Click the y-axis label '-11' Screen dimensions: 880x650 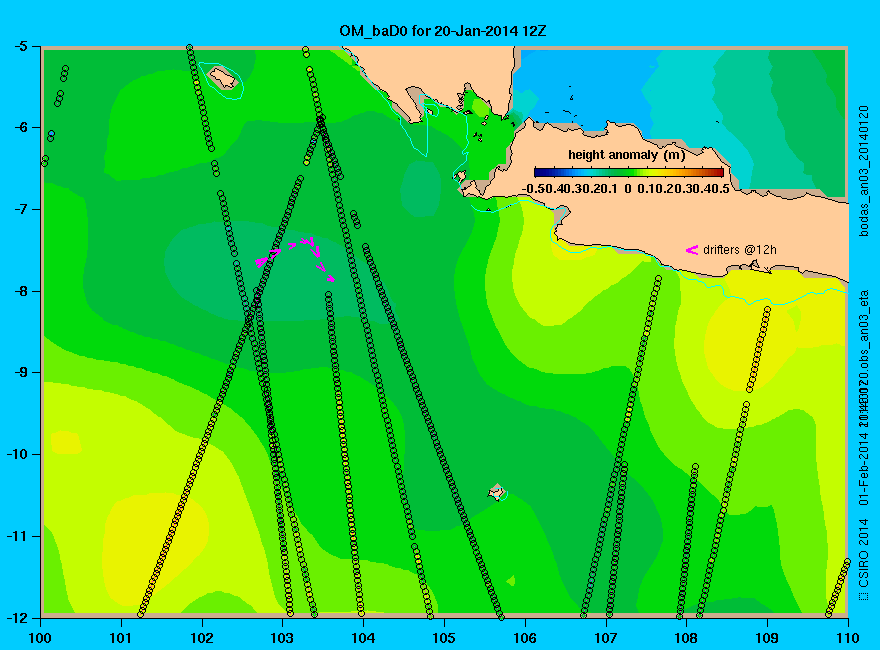pos(16,536)
